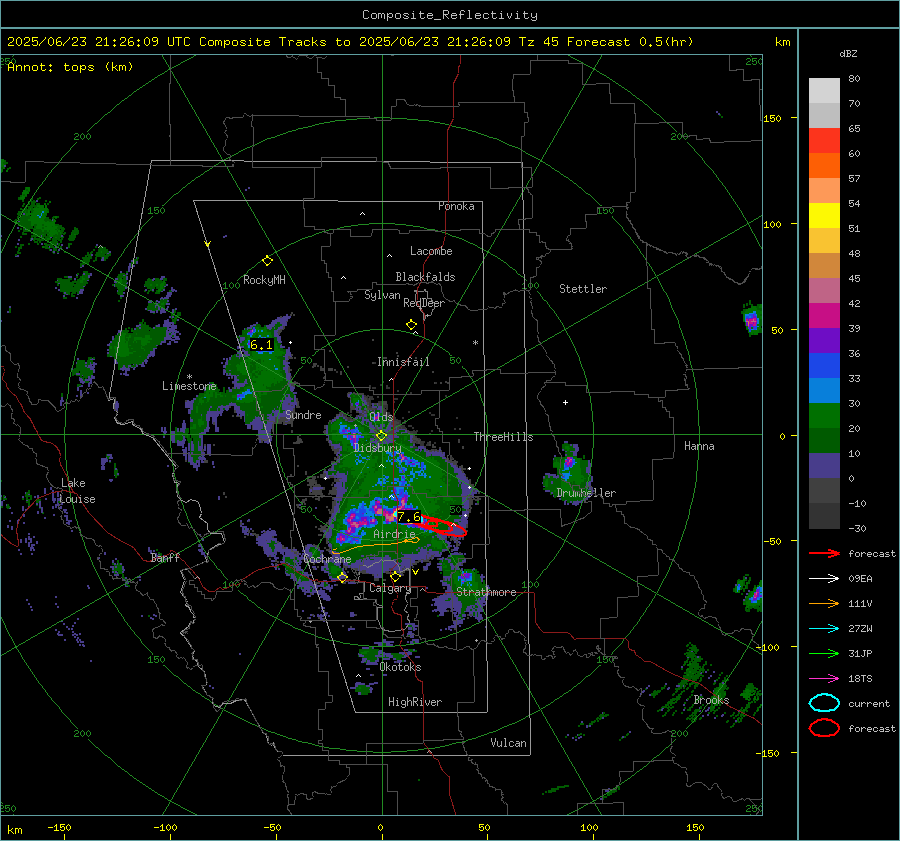Click the RockyMH label
The height and width of the screenshot is (841, 900).
click(264, 280)
